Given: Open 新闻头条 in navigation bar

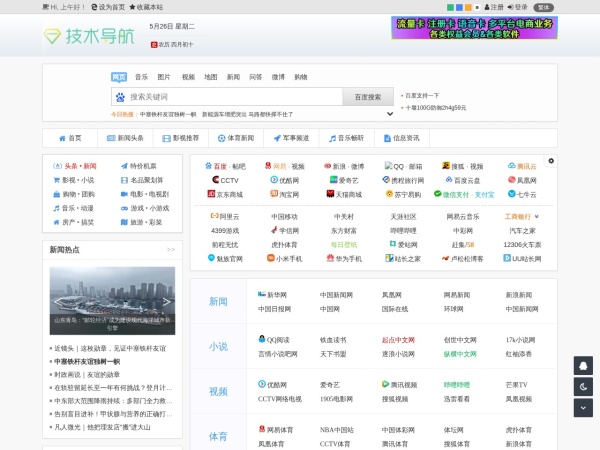Looking at the screenshot, I should point(125,138).
